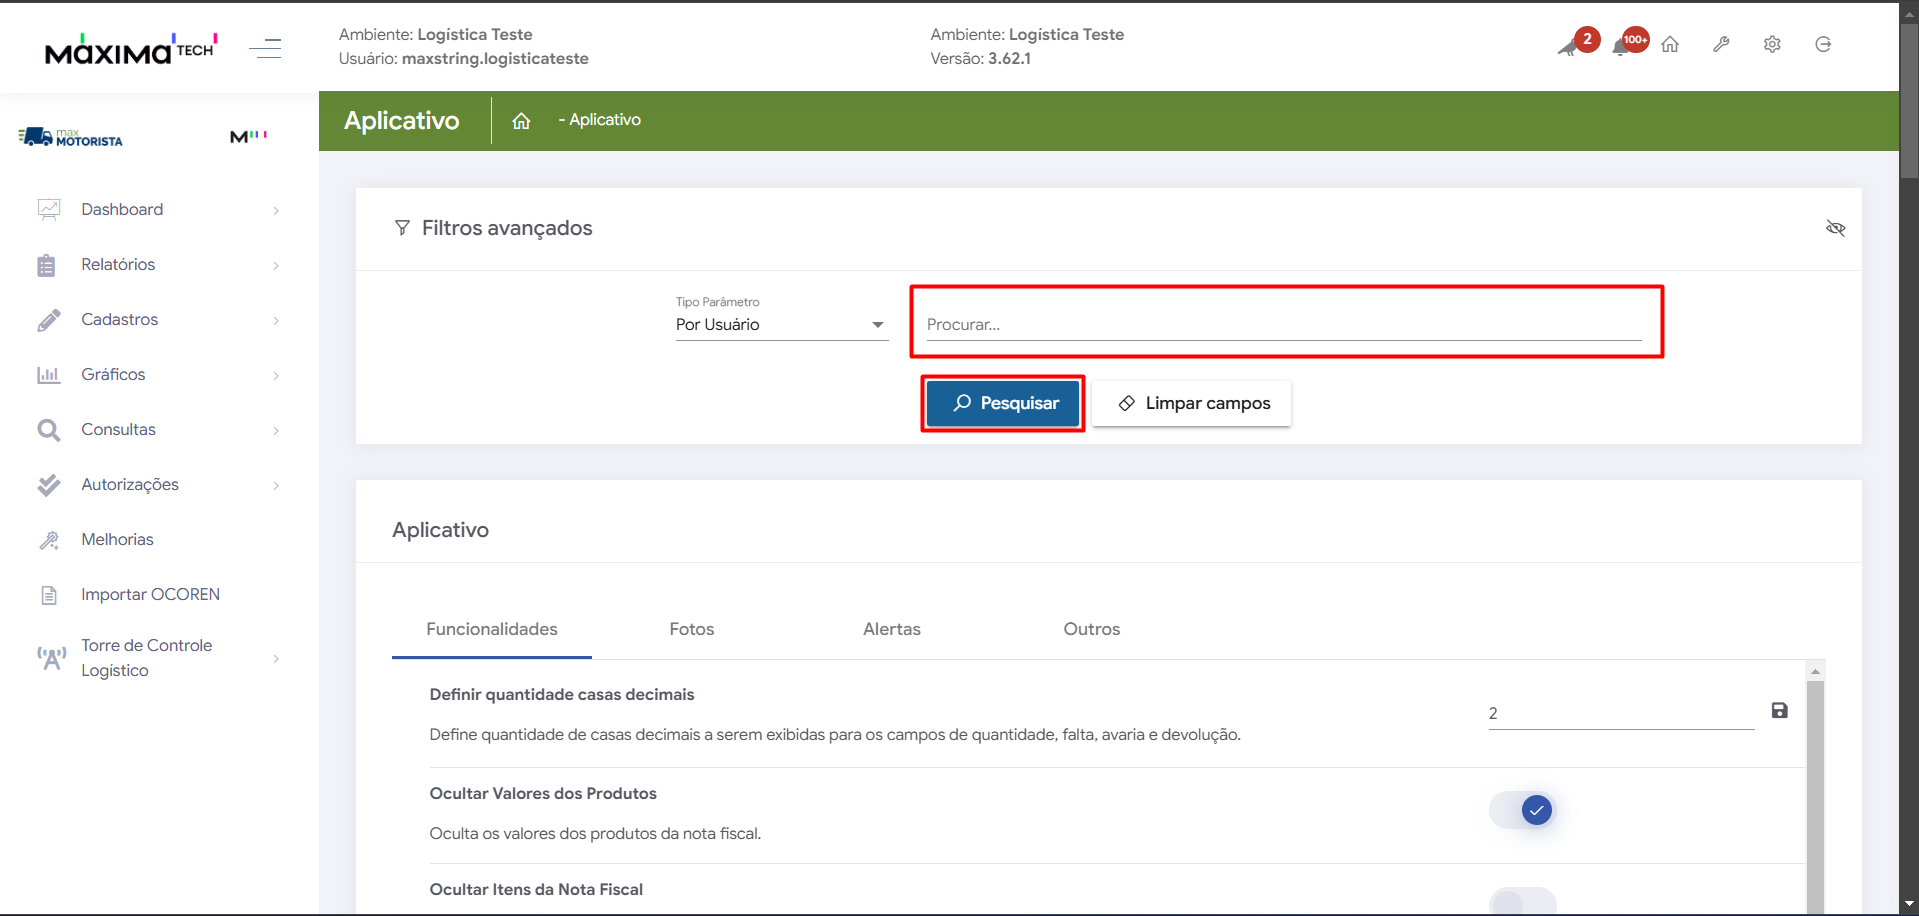The height and width of the screenshot is (916, 1919).
Task: Click the Pesquisar button
Action: pyautogui.click(x=1003, y=404)
